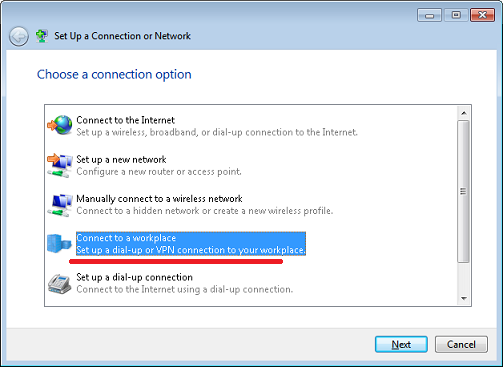This screenshot has height=367, width=503.
Task: Maximize the wizard window
Action: (456, 15)
